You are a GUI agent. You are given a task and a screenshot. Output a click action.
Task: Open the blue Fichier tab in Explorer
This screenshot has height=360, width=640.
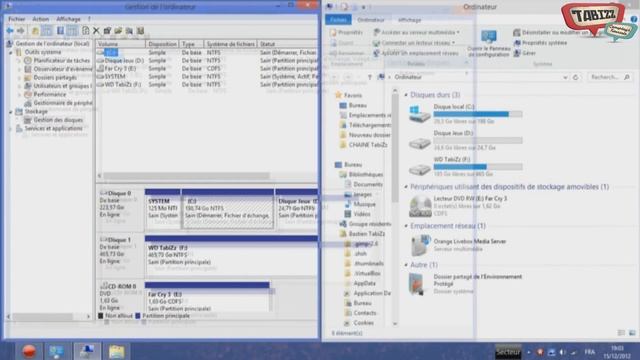338,20
